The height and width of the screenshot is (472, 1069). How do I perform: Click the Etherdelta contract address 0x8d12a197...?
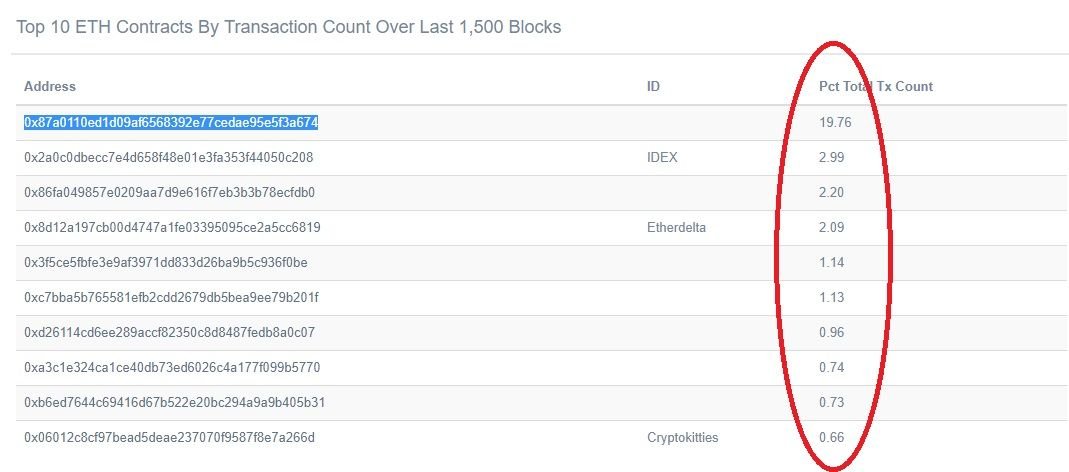[x=172, y=228]
